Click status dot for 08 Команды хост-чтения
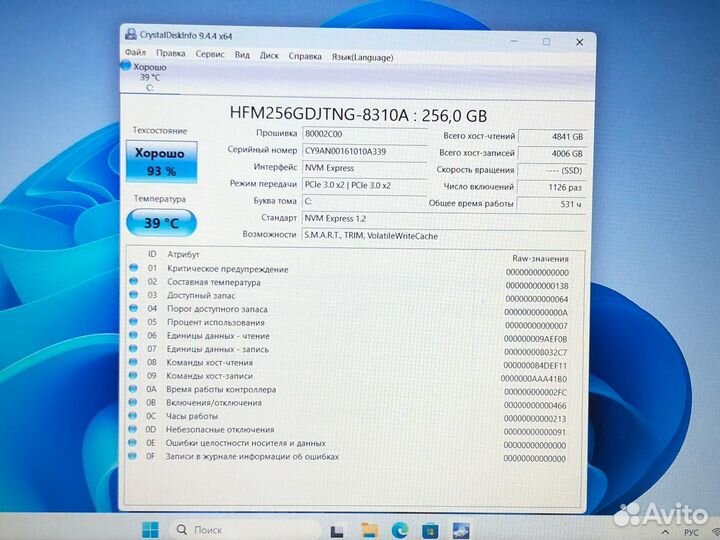Image resolution: width=720 pixels, height=540 pixels. pyautogui.click(x=133, y=361)
